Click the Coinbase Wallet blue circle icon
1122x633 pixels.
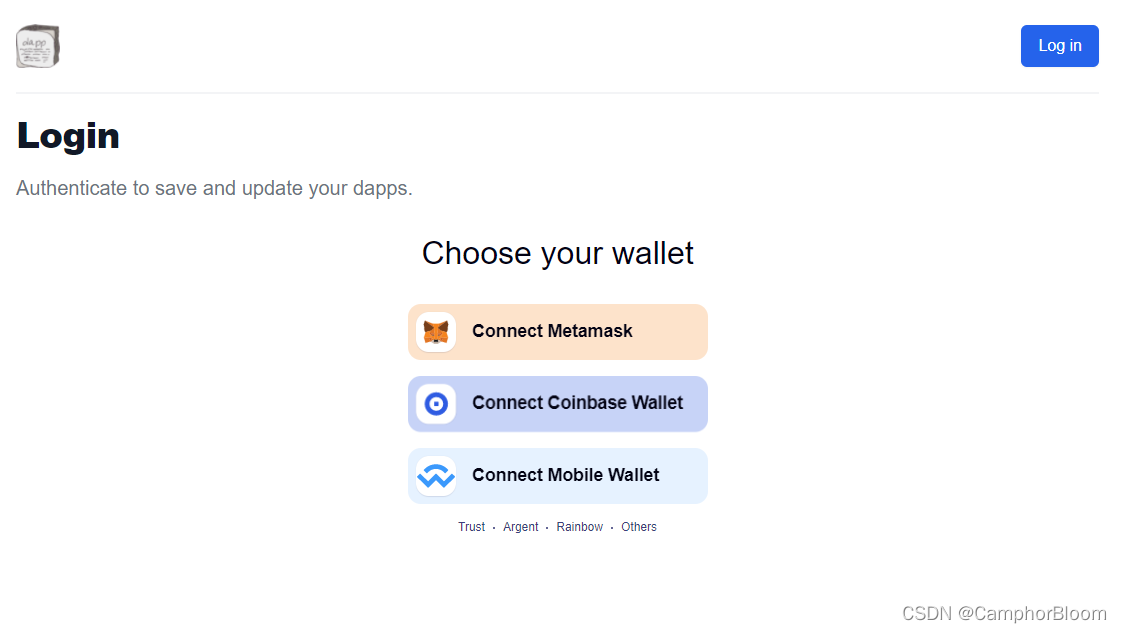(436, 404)
